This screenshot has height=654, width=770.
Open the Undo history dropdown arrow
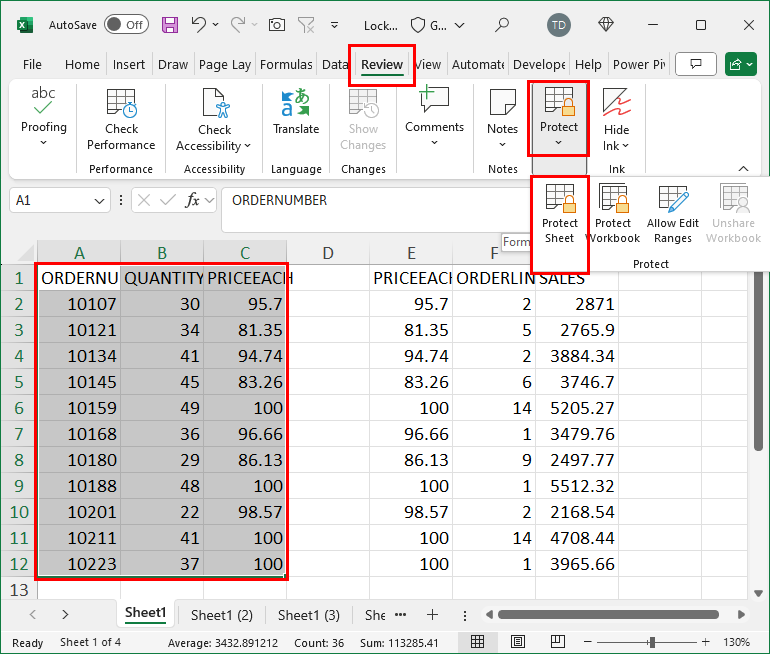click(216, 24)
